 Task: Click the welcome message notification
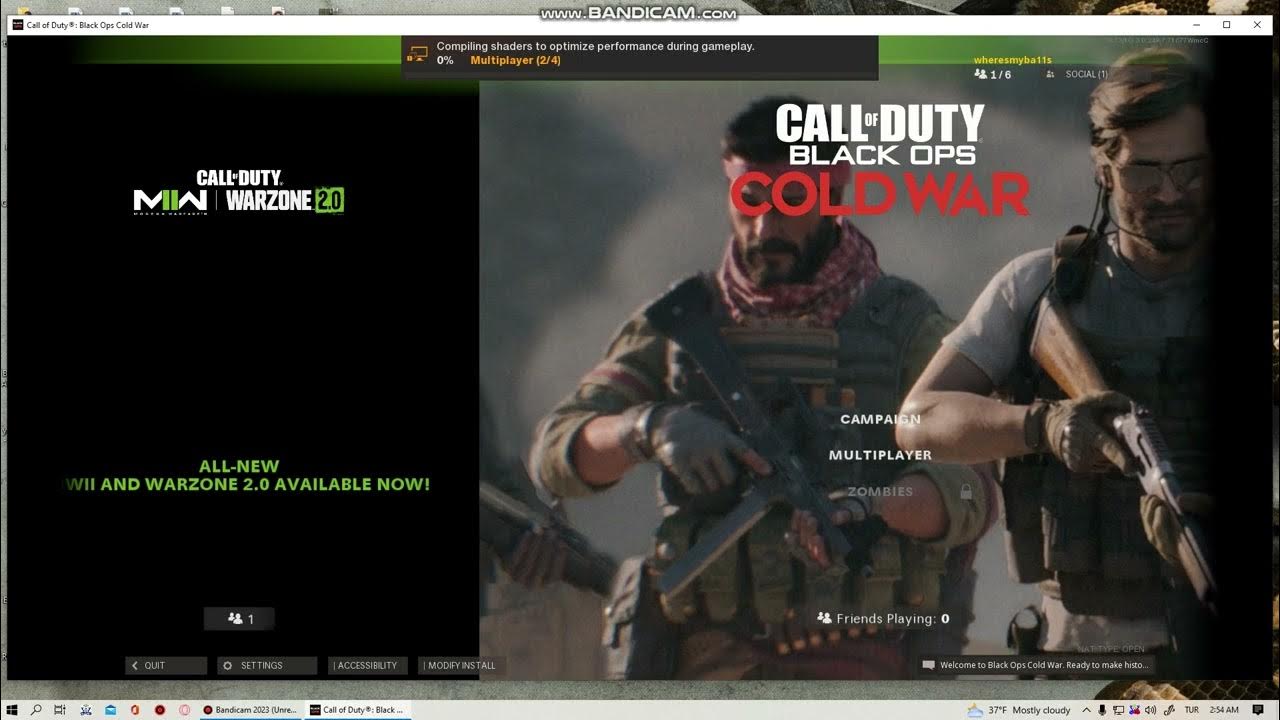pos(1036,664)
